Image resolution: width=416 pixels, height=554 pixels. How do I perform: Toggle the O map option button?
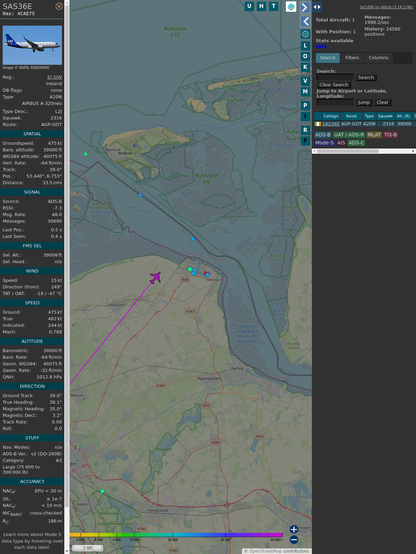click(305, 56)
